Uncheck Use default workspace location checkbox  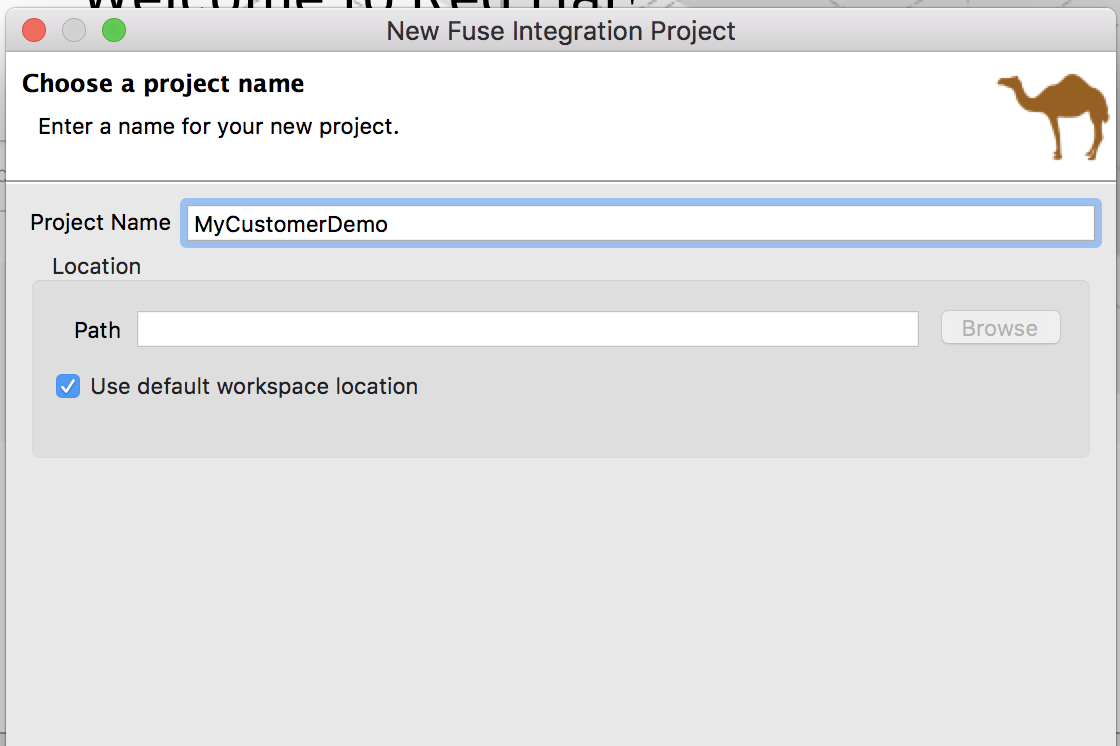point(68,387)
